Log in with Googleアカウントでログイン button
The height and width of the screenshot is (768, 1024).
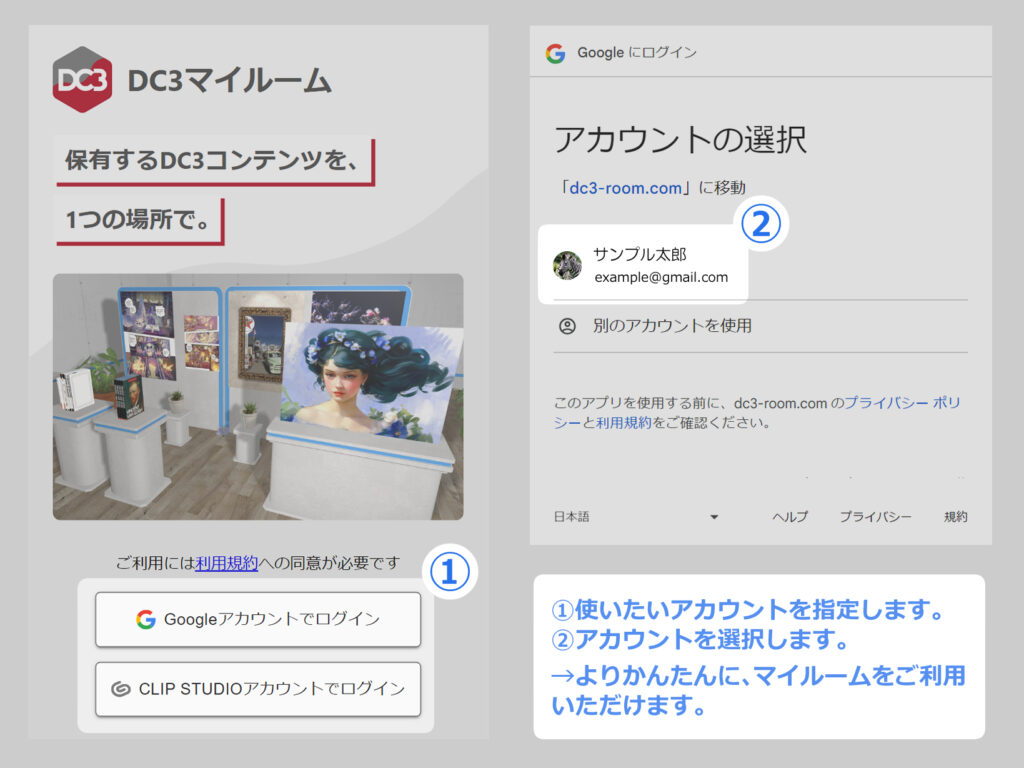(x=258, y=619)
